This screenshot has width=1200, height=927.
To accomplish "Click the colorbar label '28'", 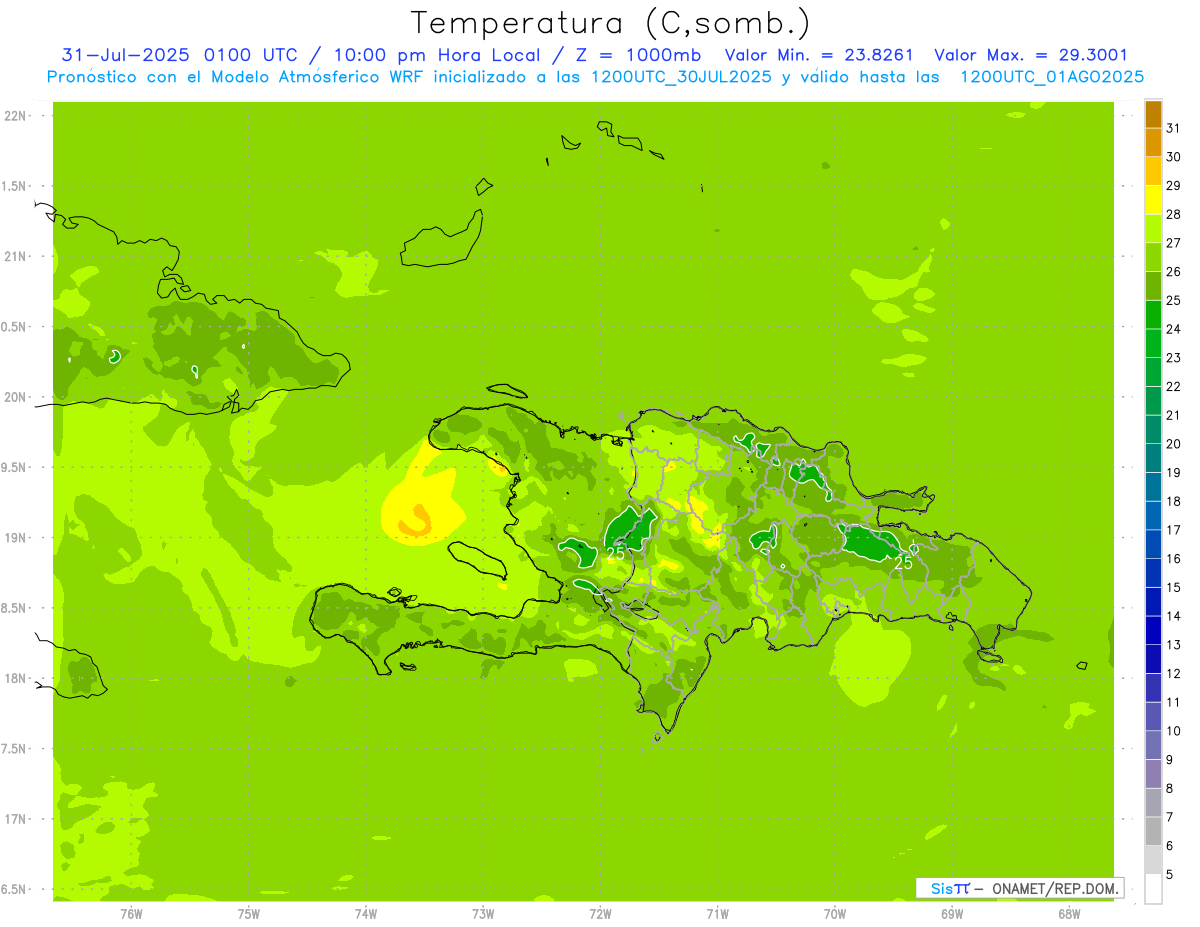I will [x=1173, y=214].
